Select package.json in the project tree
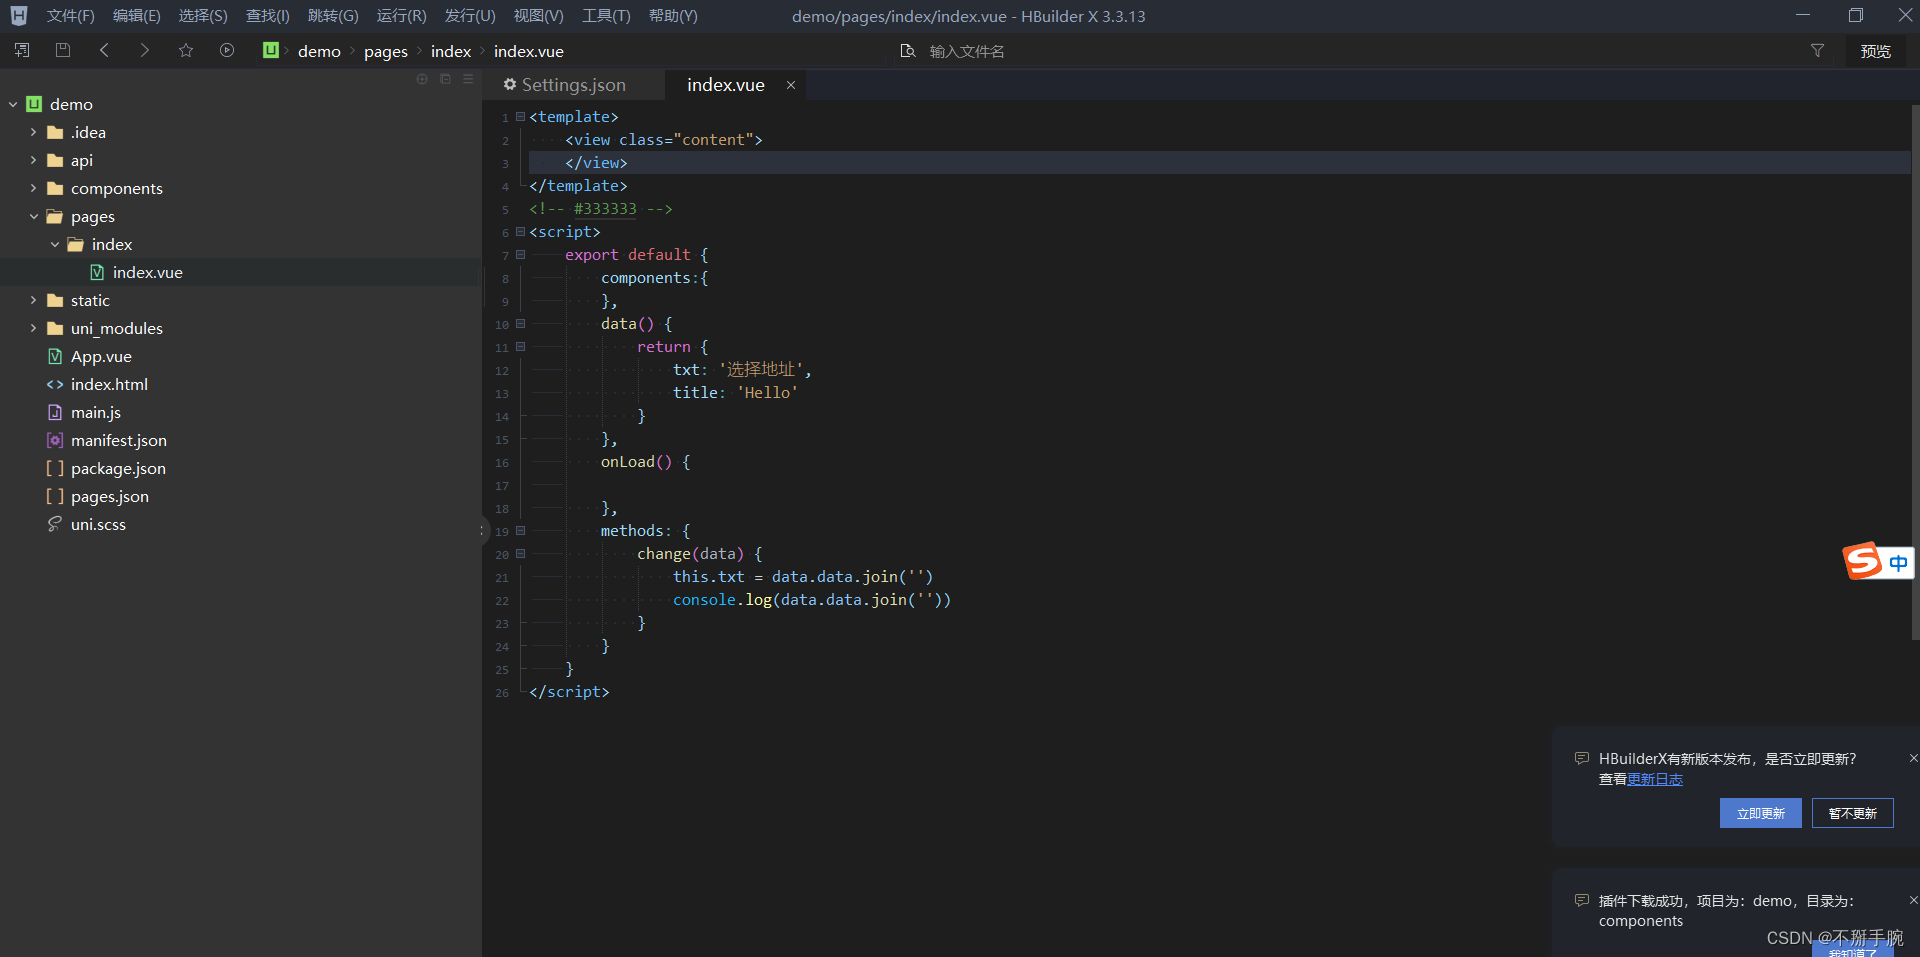Viewport: 1920px width, 957px height. click(x=118, y=468)
